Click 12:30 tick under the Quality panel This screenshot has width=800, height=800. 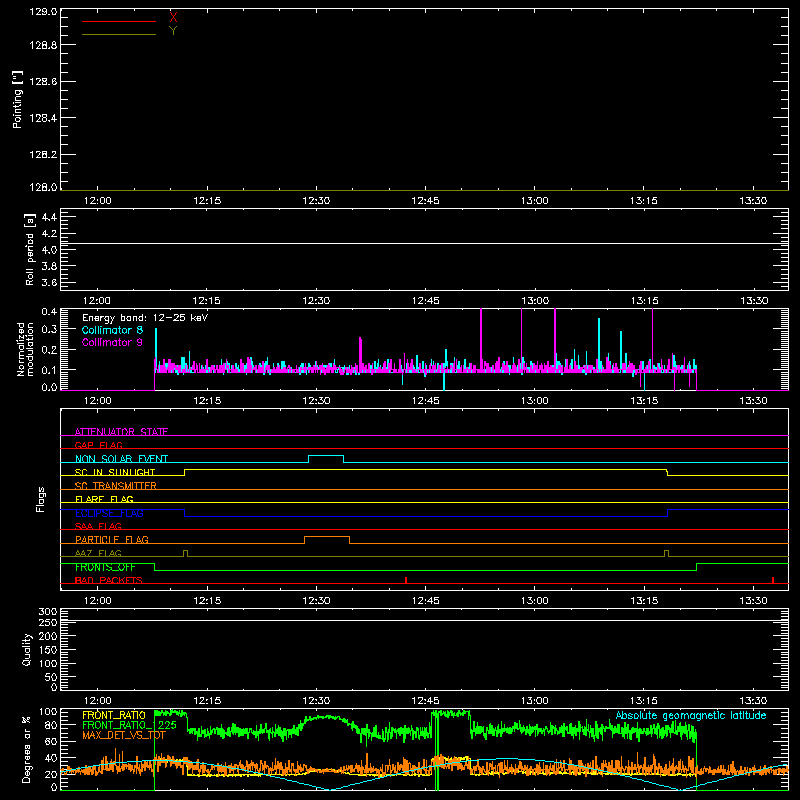tap(316, 701)
